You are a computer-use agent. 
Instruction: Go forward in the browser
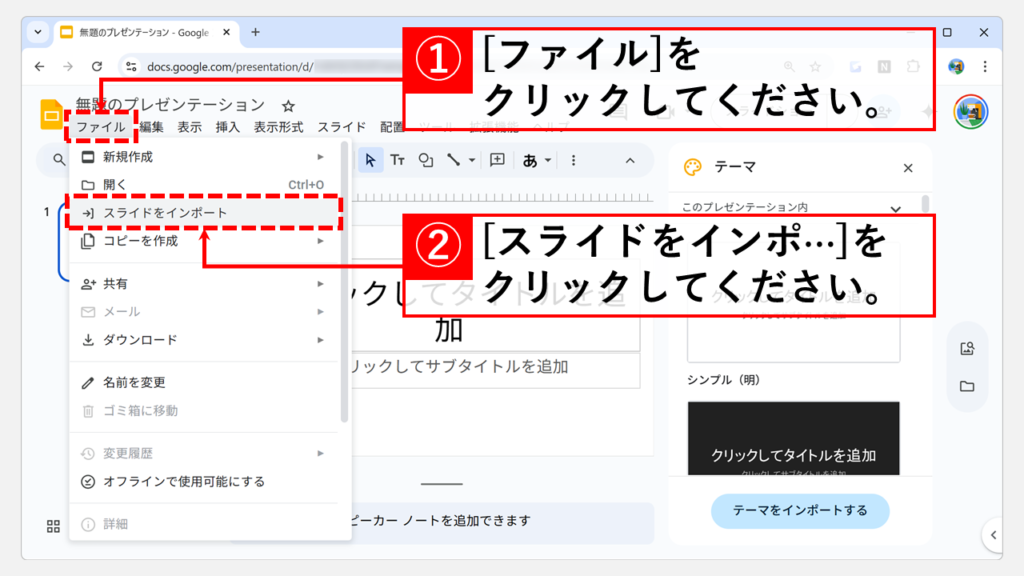tap(68, 67)
